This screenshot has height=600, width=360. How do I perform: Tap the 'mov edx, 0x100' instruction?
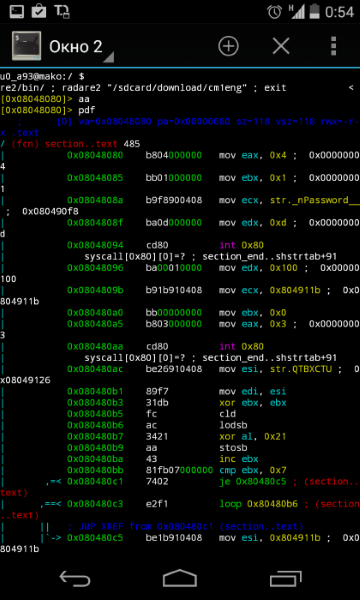click(x=258, y=268)
